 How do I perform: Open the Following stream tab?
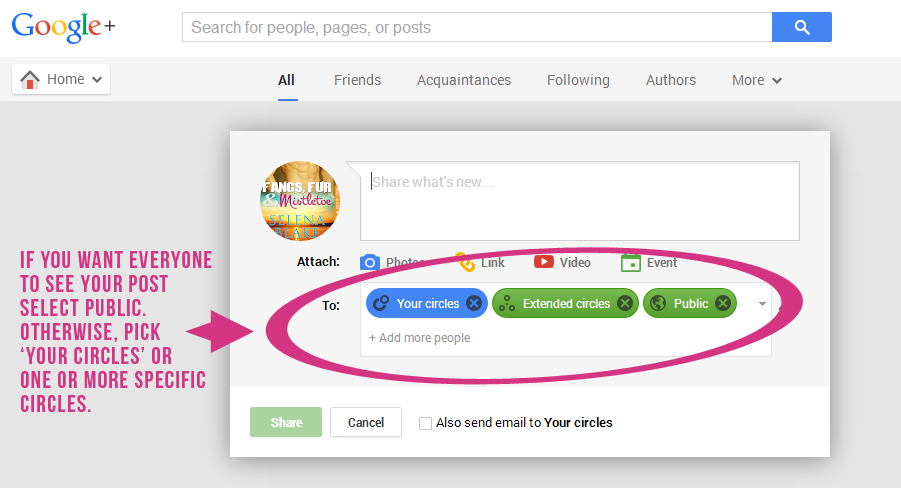point(578,80)
